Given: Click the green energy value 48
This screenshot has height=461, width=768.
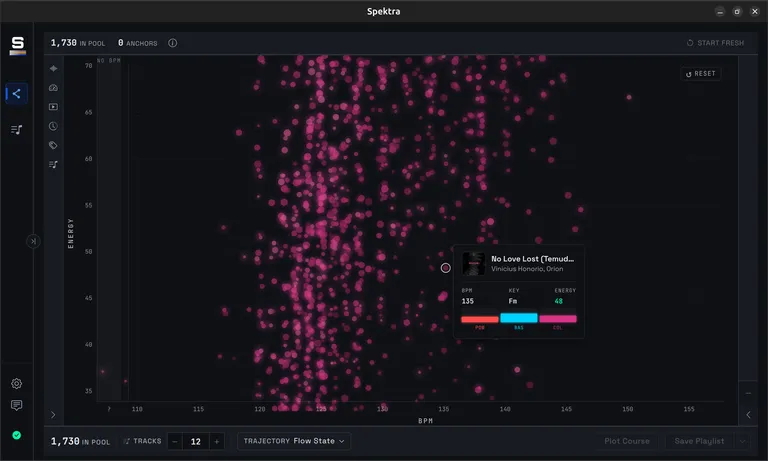Looking at the screenshot, I should click(x=558, y=301).
